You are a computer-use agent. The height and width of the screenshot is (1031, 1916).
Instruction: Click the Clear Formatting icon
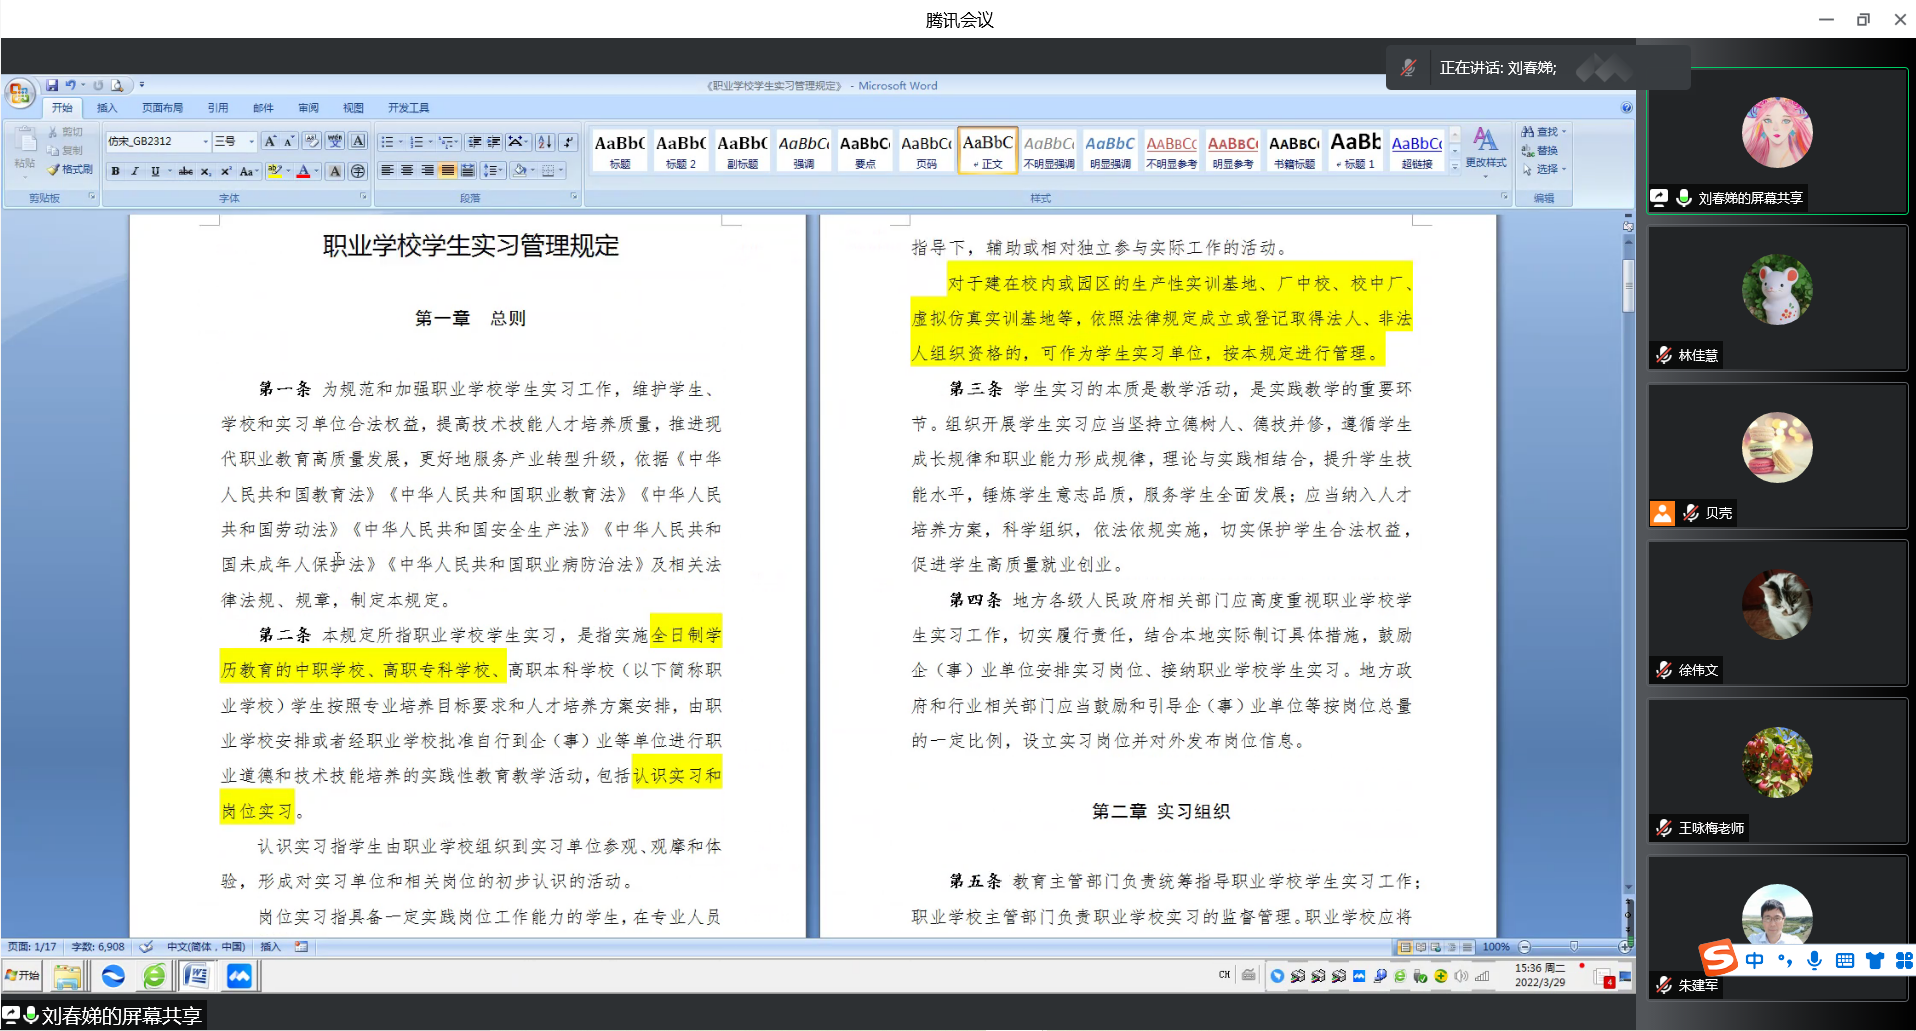coord(311,141)
